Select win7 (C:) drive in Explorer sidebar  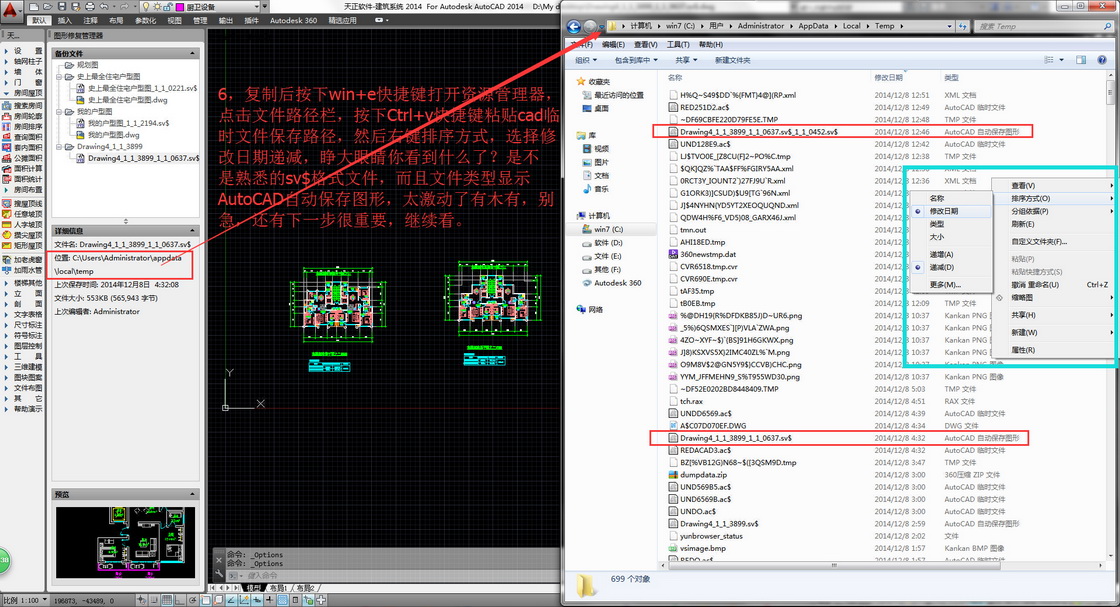click(609, 229)
